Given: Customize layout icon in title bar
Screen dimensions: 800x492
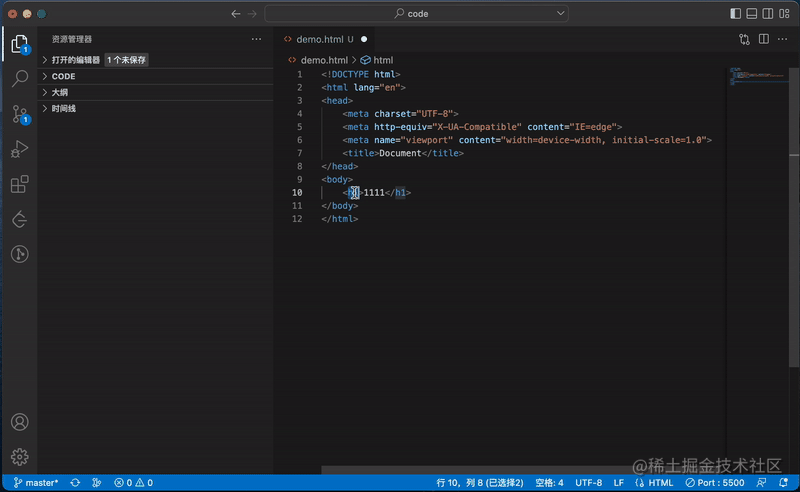Looking at the screenshot, I should click(784, 14).
